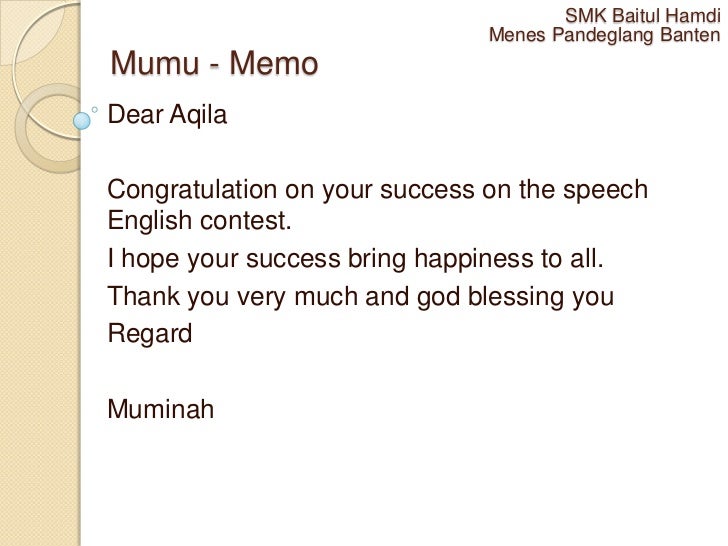Click the Mumu - Memo slide title
Image resolution: width=728 pixels, height=546 pixels.
point(214,63)
